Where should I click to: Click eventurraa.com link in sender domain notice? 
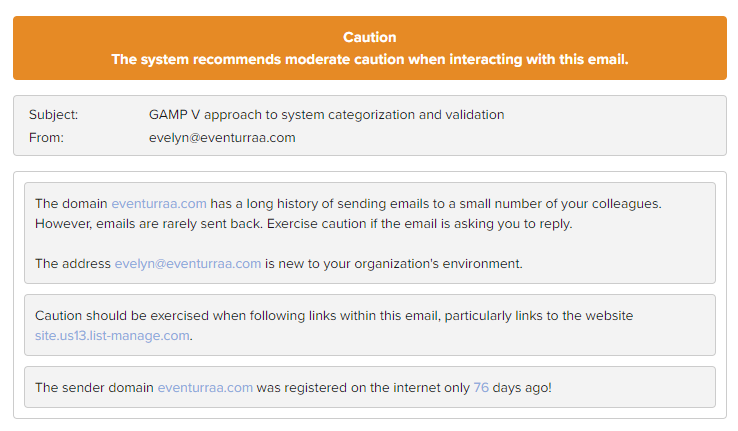205,388
